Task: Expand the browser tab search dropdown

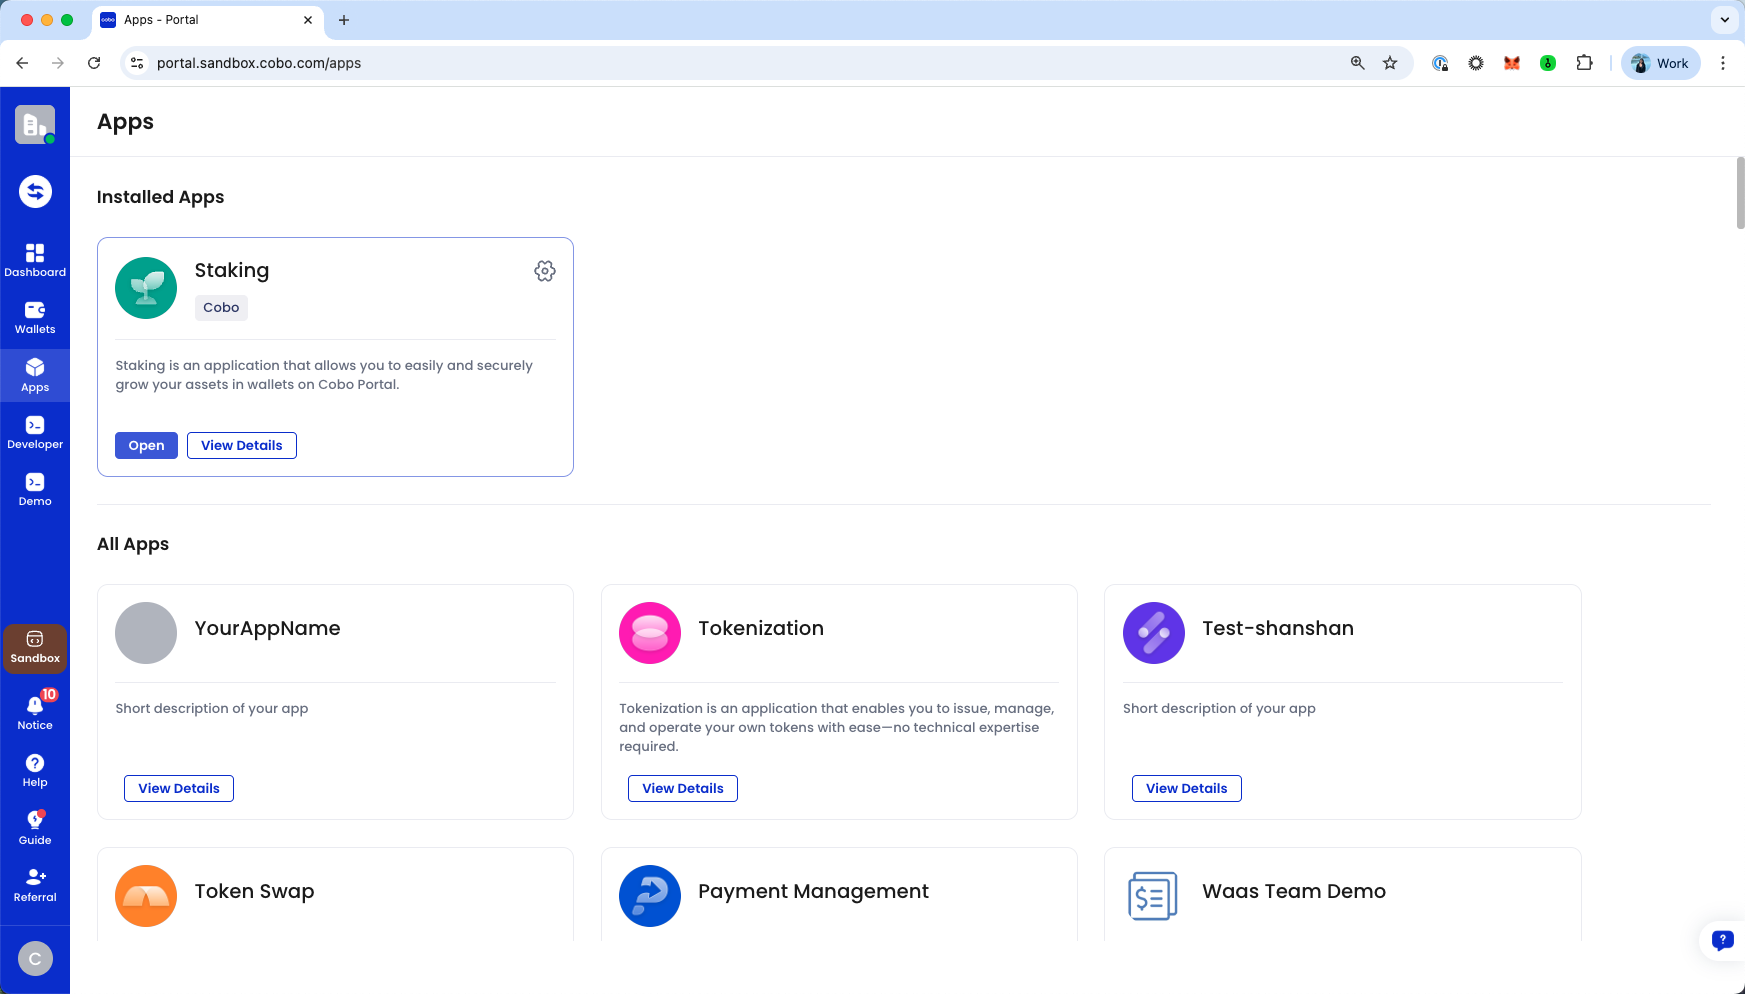Action: [1724, 20]
